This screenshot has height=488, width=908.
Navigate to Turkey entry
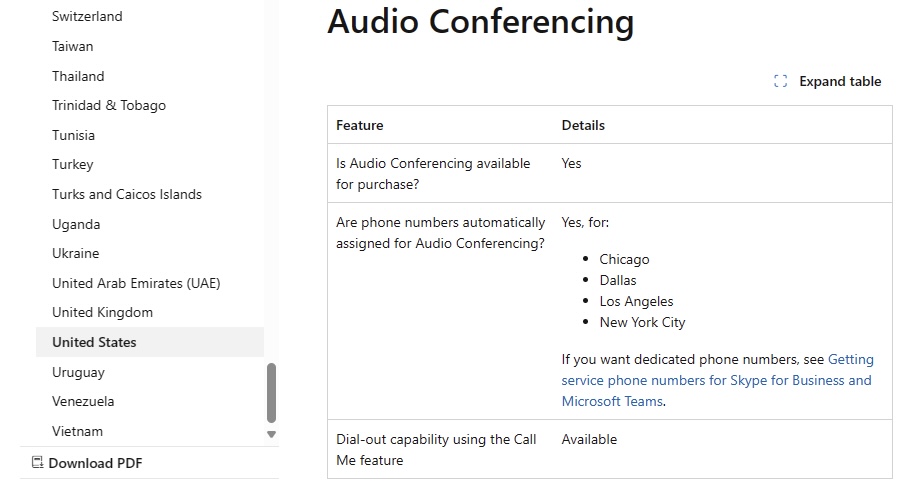pos(72,164)
